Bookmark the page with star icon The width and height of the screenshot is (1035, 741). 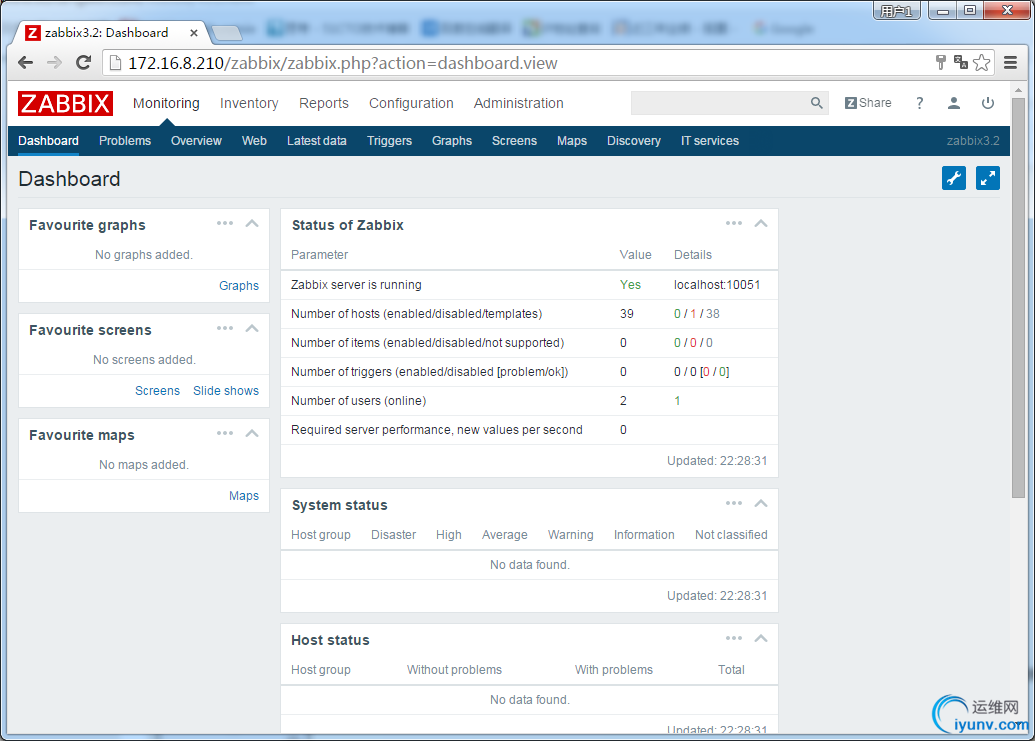click(x=982, y=63)
